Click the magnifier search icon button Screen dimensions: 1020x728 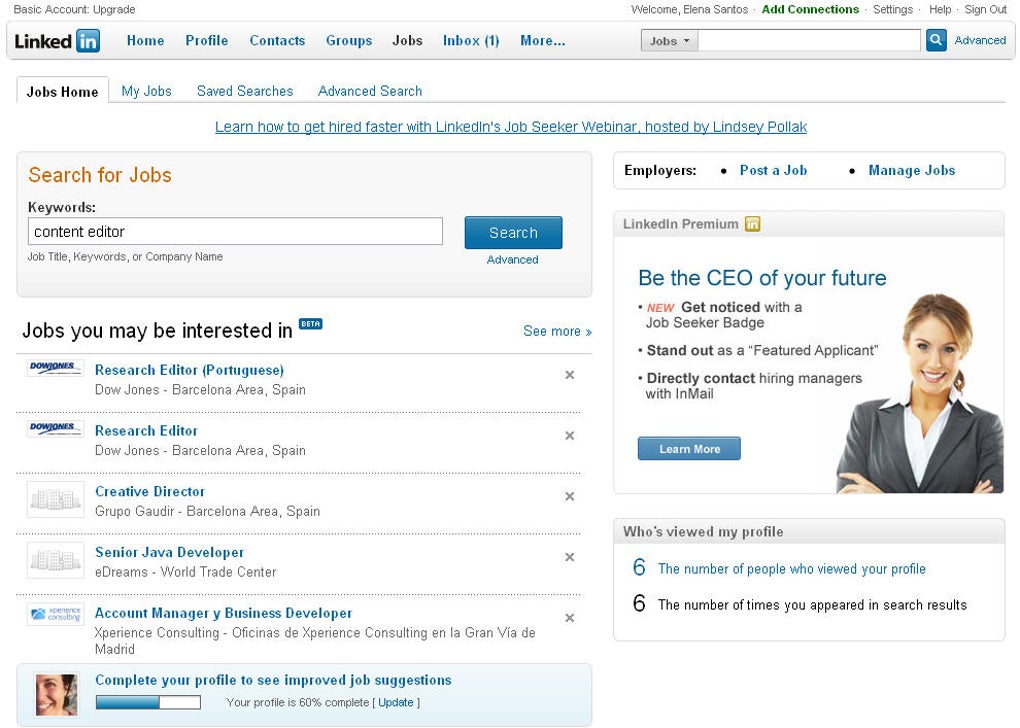click(936, 40)
